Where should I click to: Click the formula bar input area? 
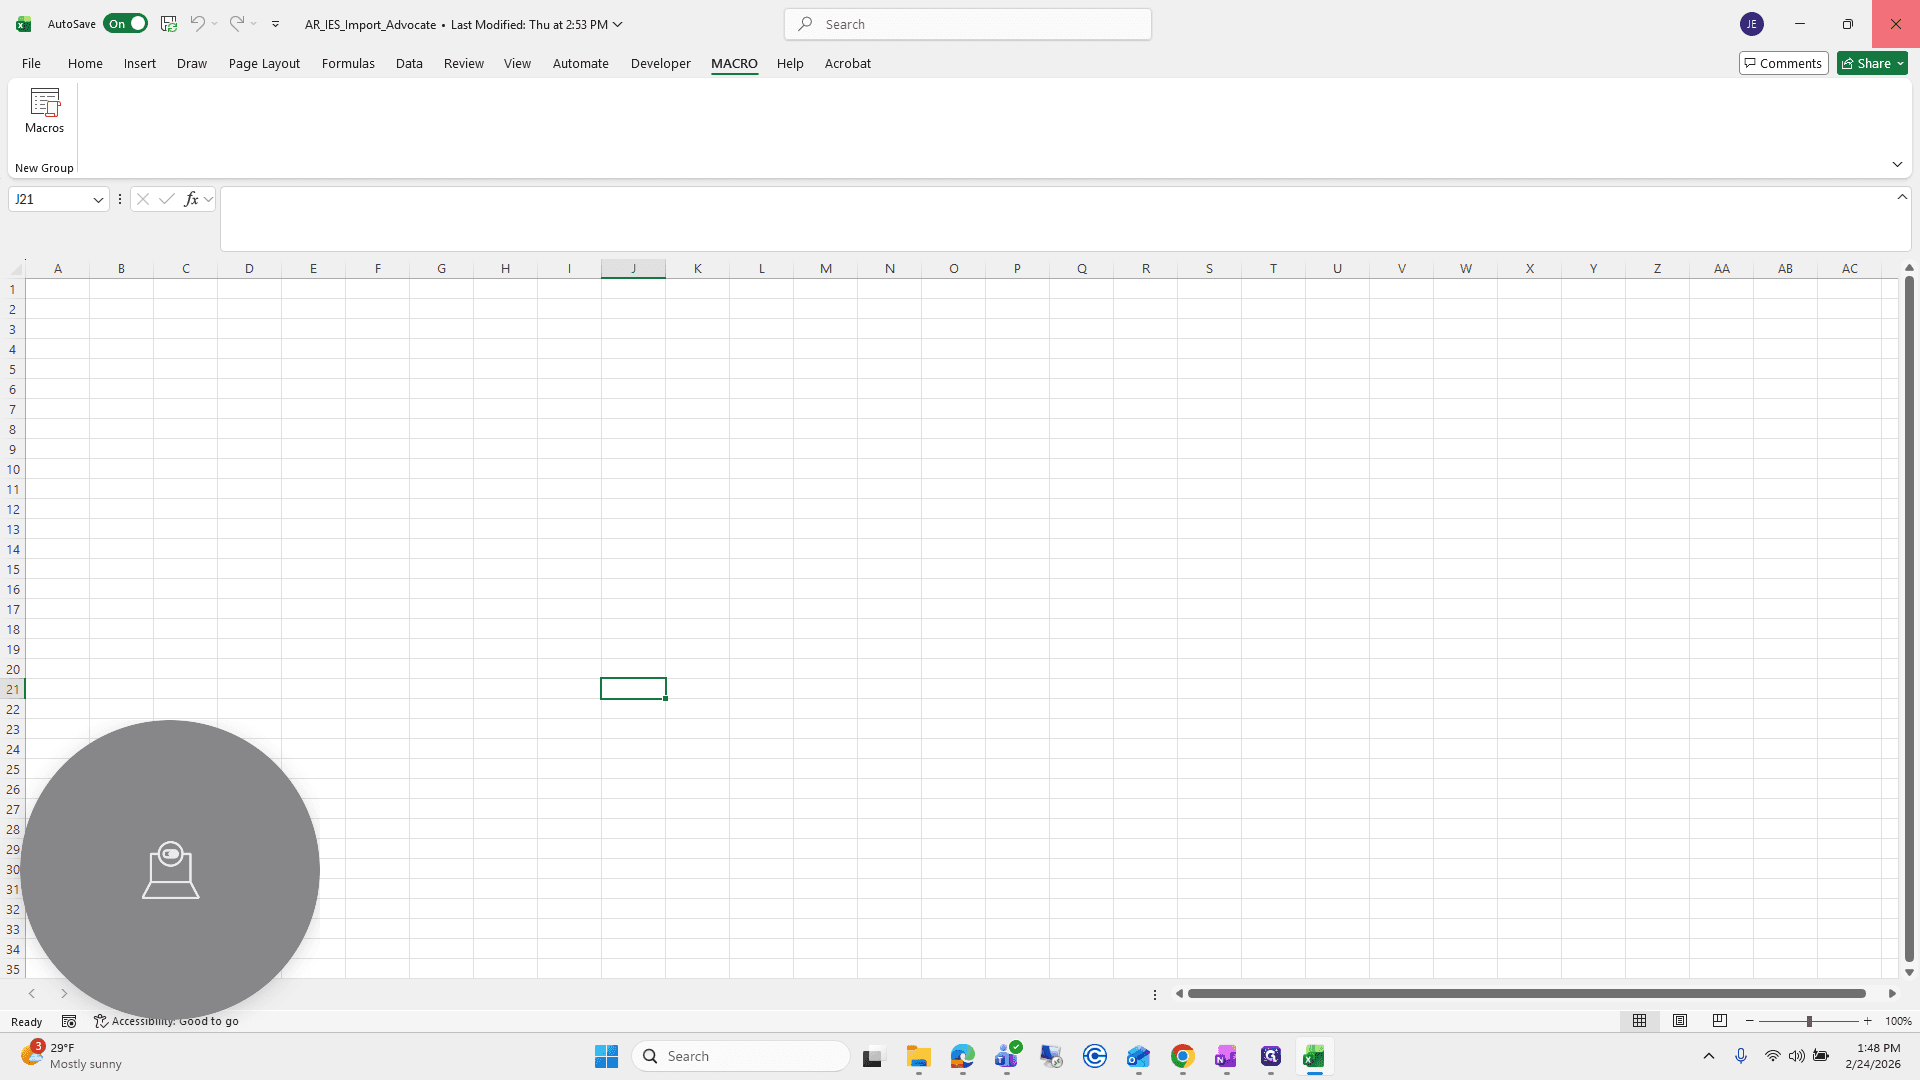[1056, 218]
